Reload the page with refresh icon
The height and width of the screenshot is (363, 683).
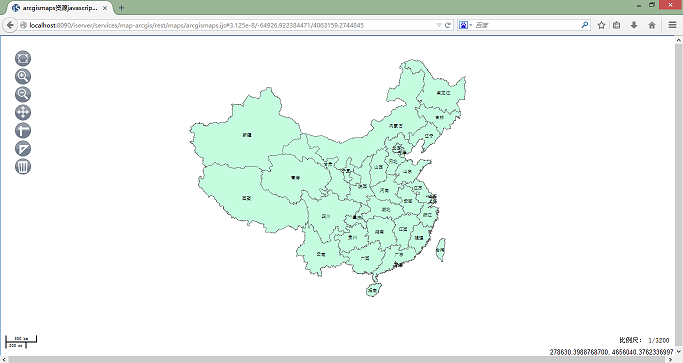point(447,25)
